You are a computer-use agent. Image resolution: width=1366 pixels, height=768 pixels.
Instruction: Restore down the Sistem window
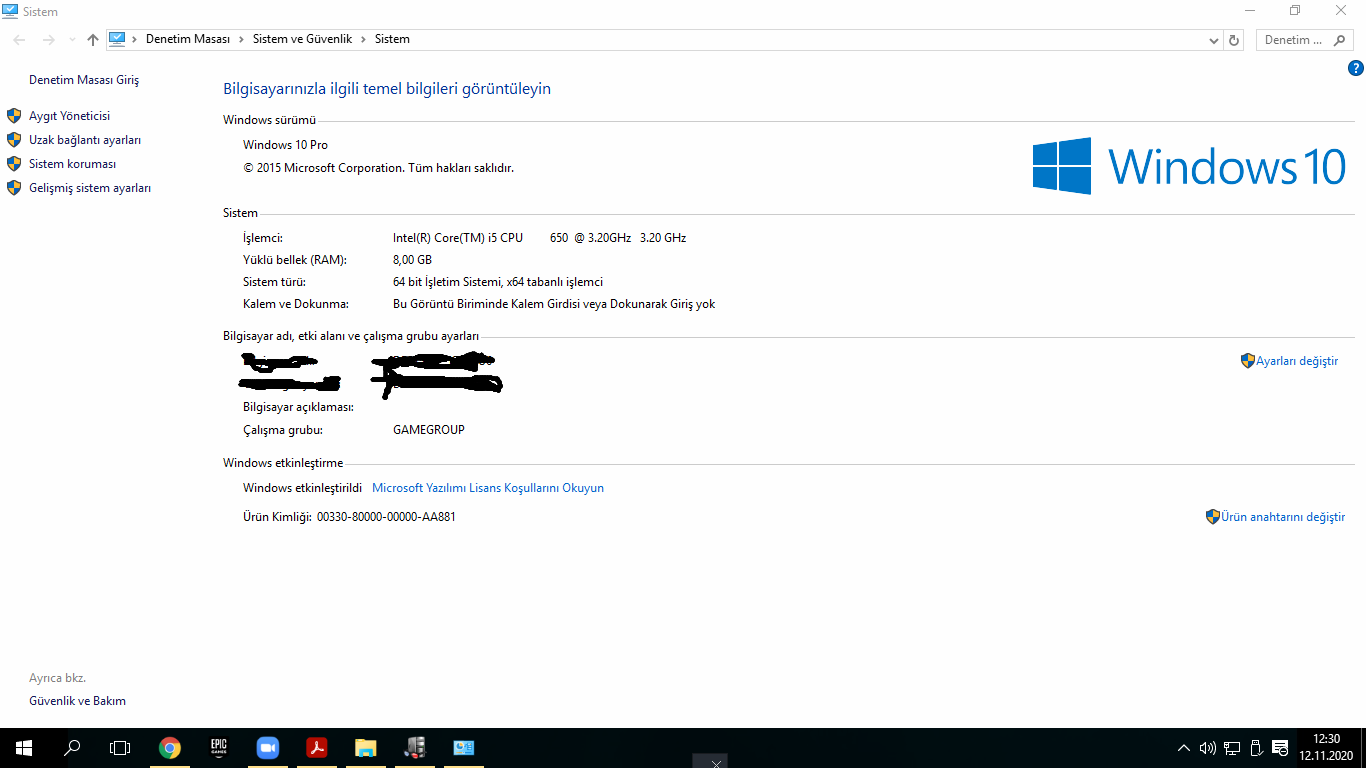[x=1295, y=11]
